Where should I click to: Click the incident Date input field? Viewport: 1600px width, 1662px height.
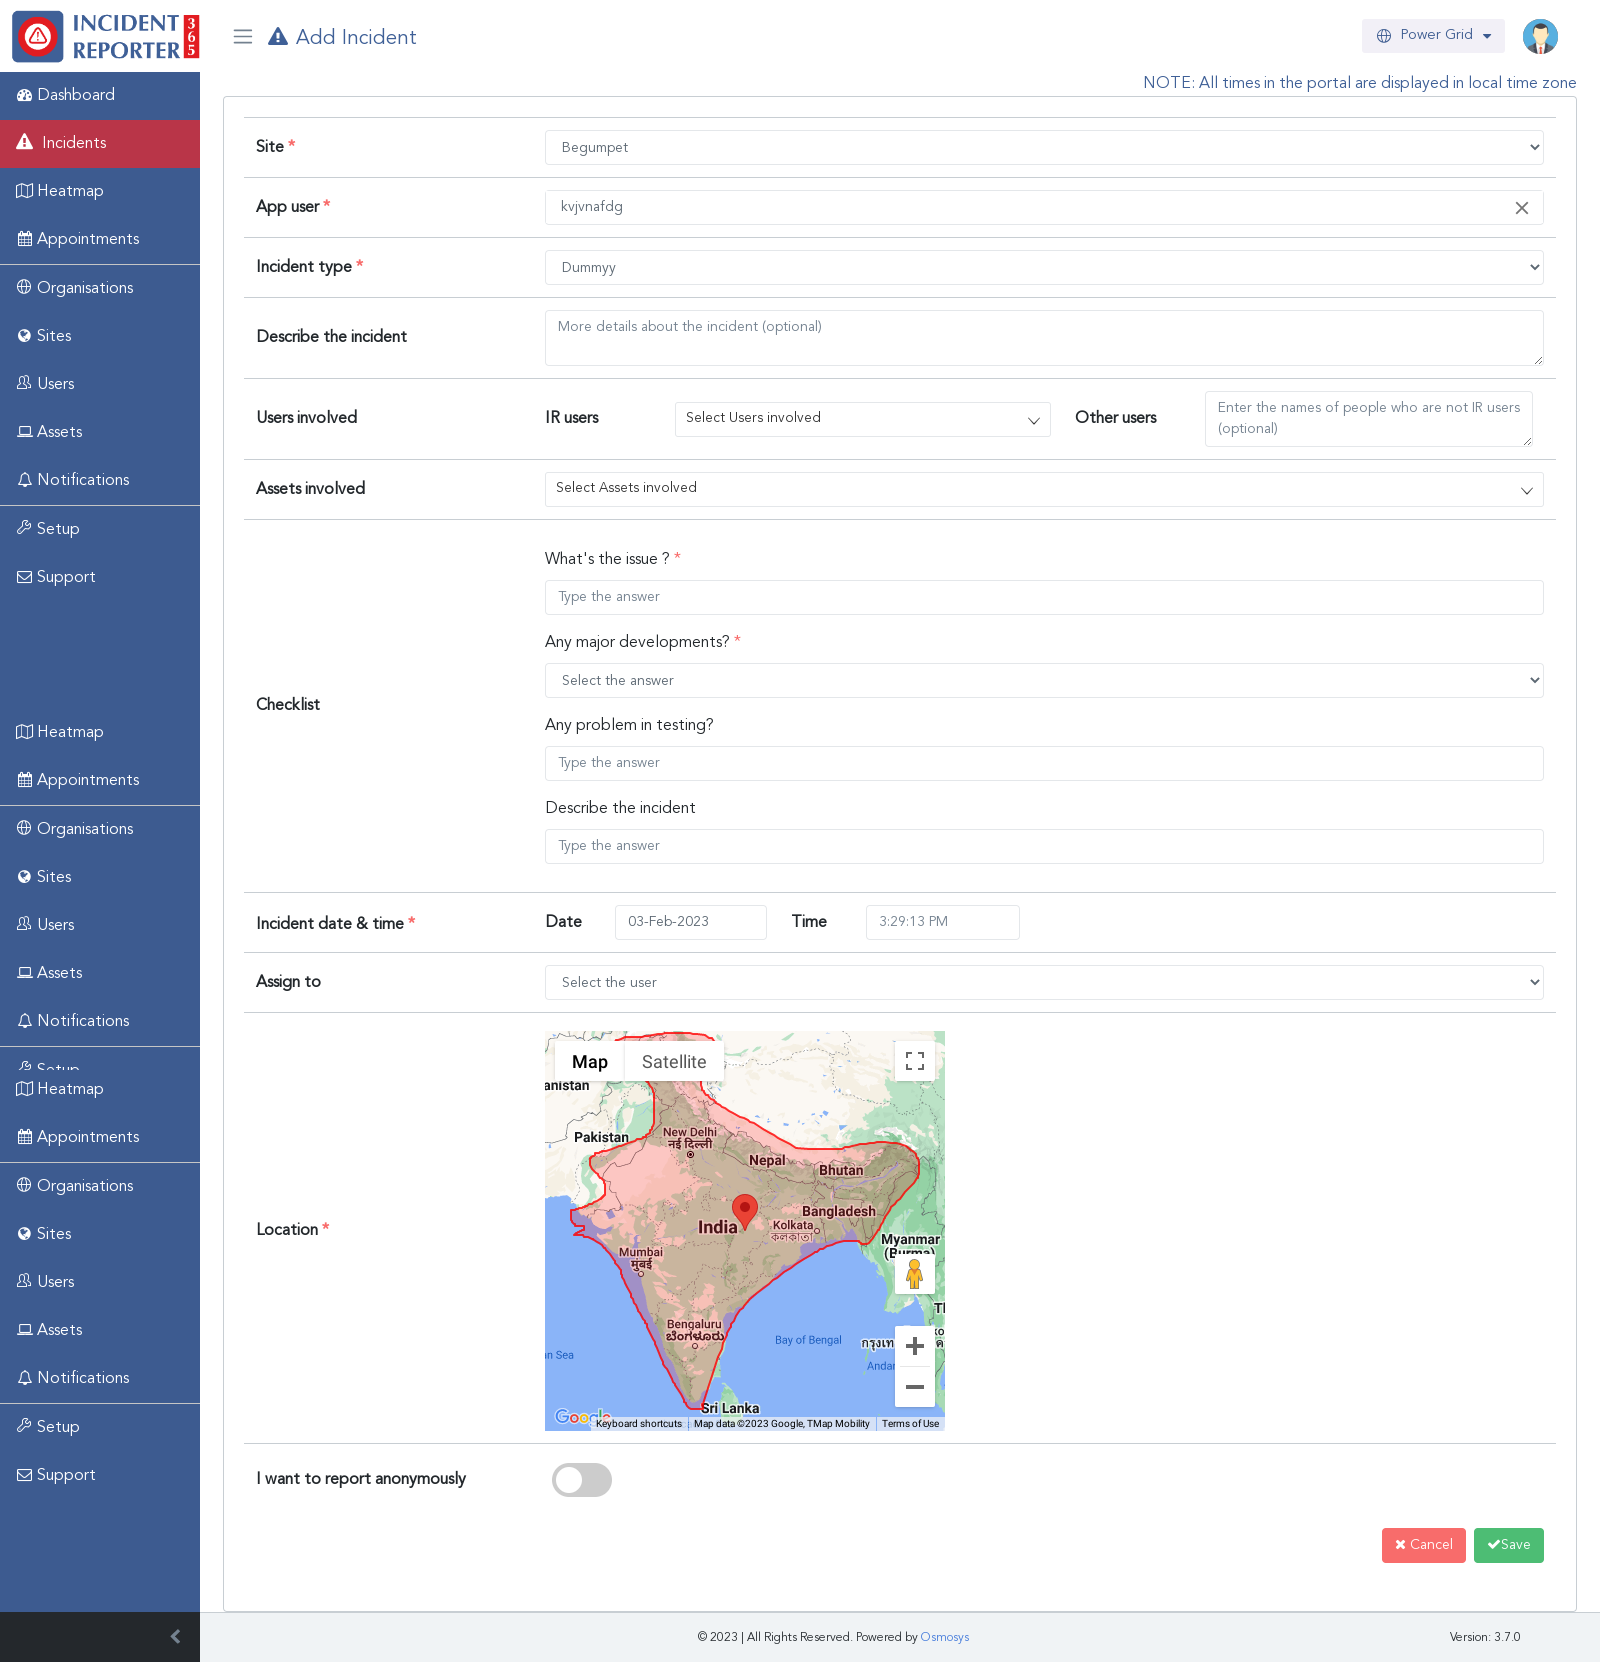pos(690,922)
